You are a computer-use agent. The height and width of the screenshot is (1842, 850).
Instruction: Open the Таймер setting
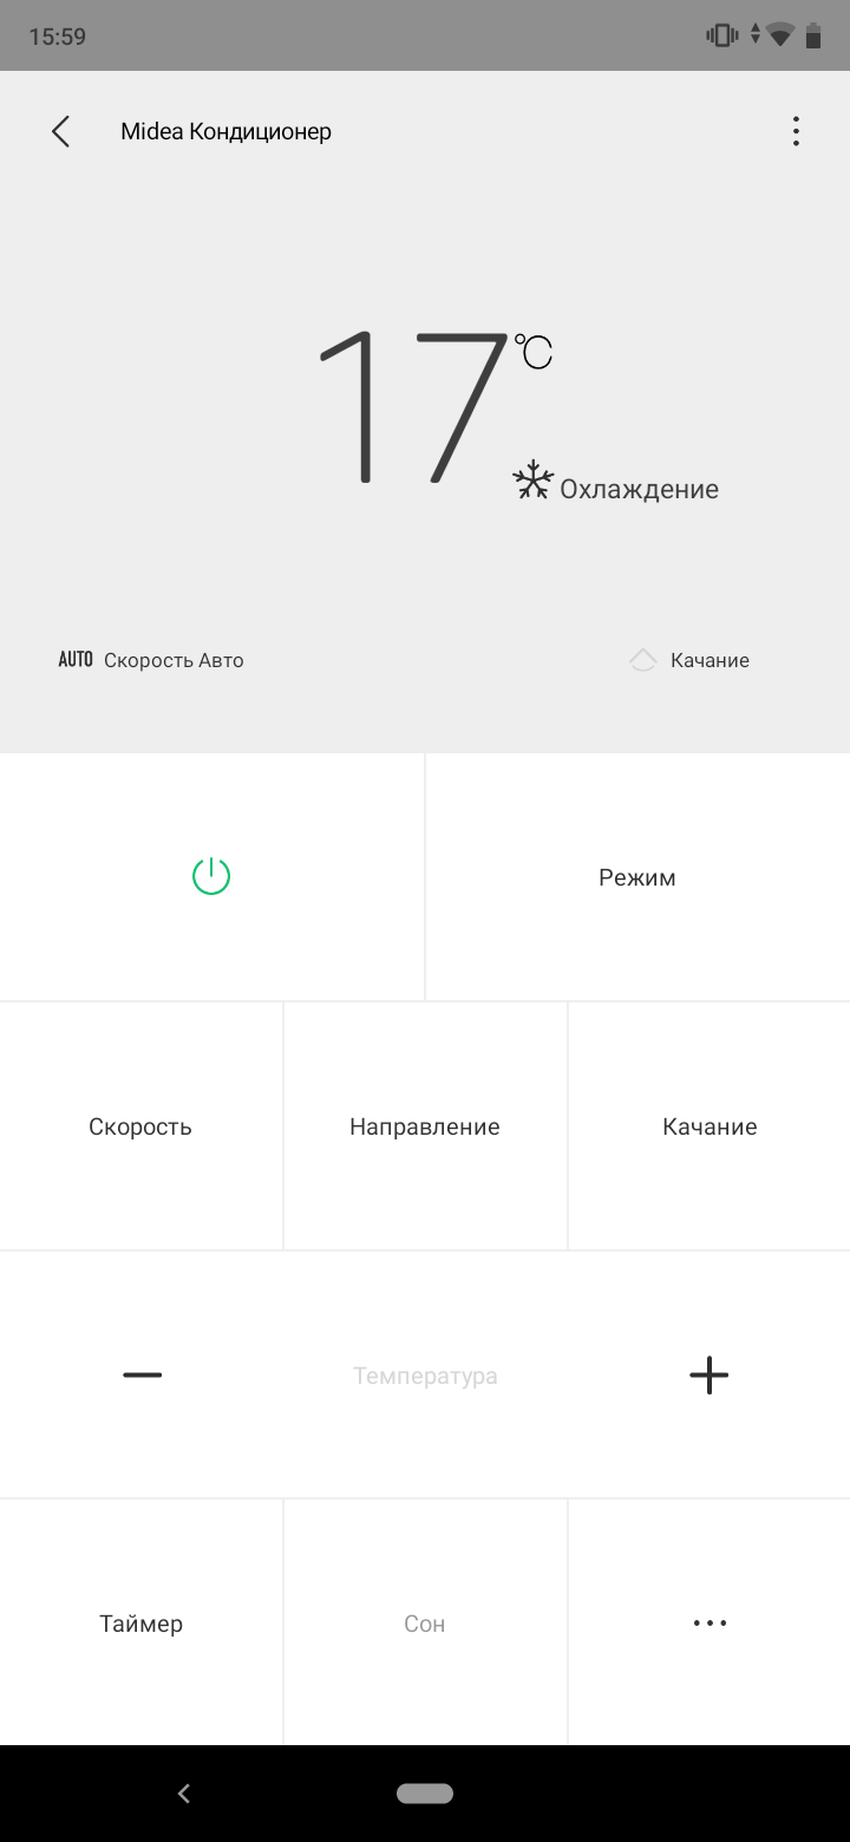point(141,1622)
